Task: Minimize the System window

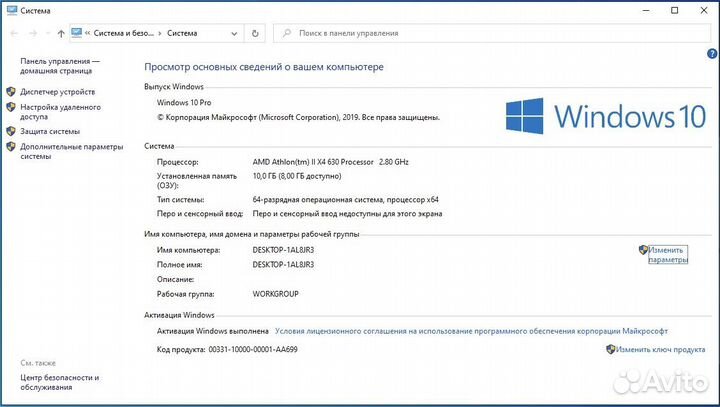Action: (x=646, y=10)
